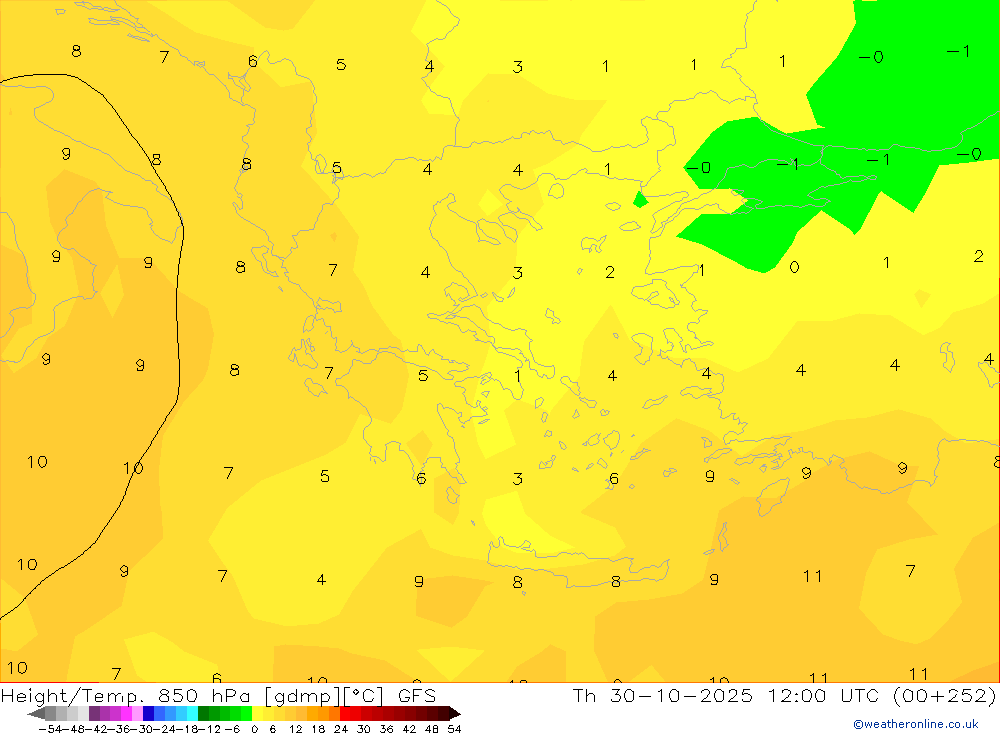Click the 'UTC' timezone label

pyautogui.click(x=860, y=695)
